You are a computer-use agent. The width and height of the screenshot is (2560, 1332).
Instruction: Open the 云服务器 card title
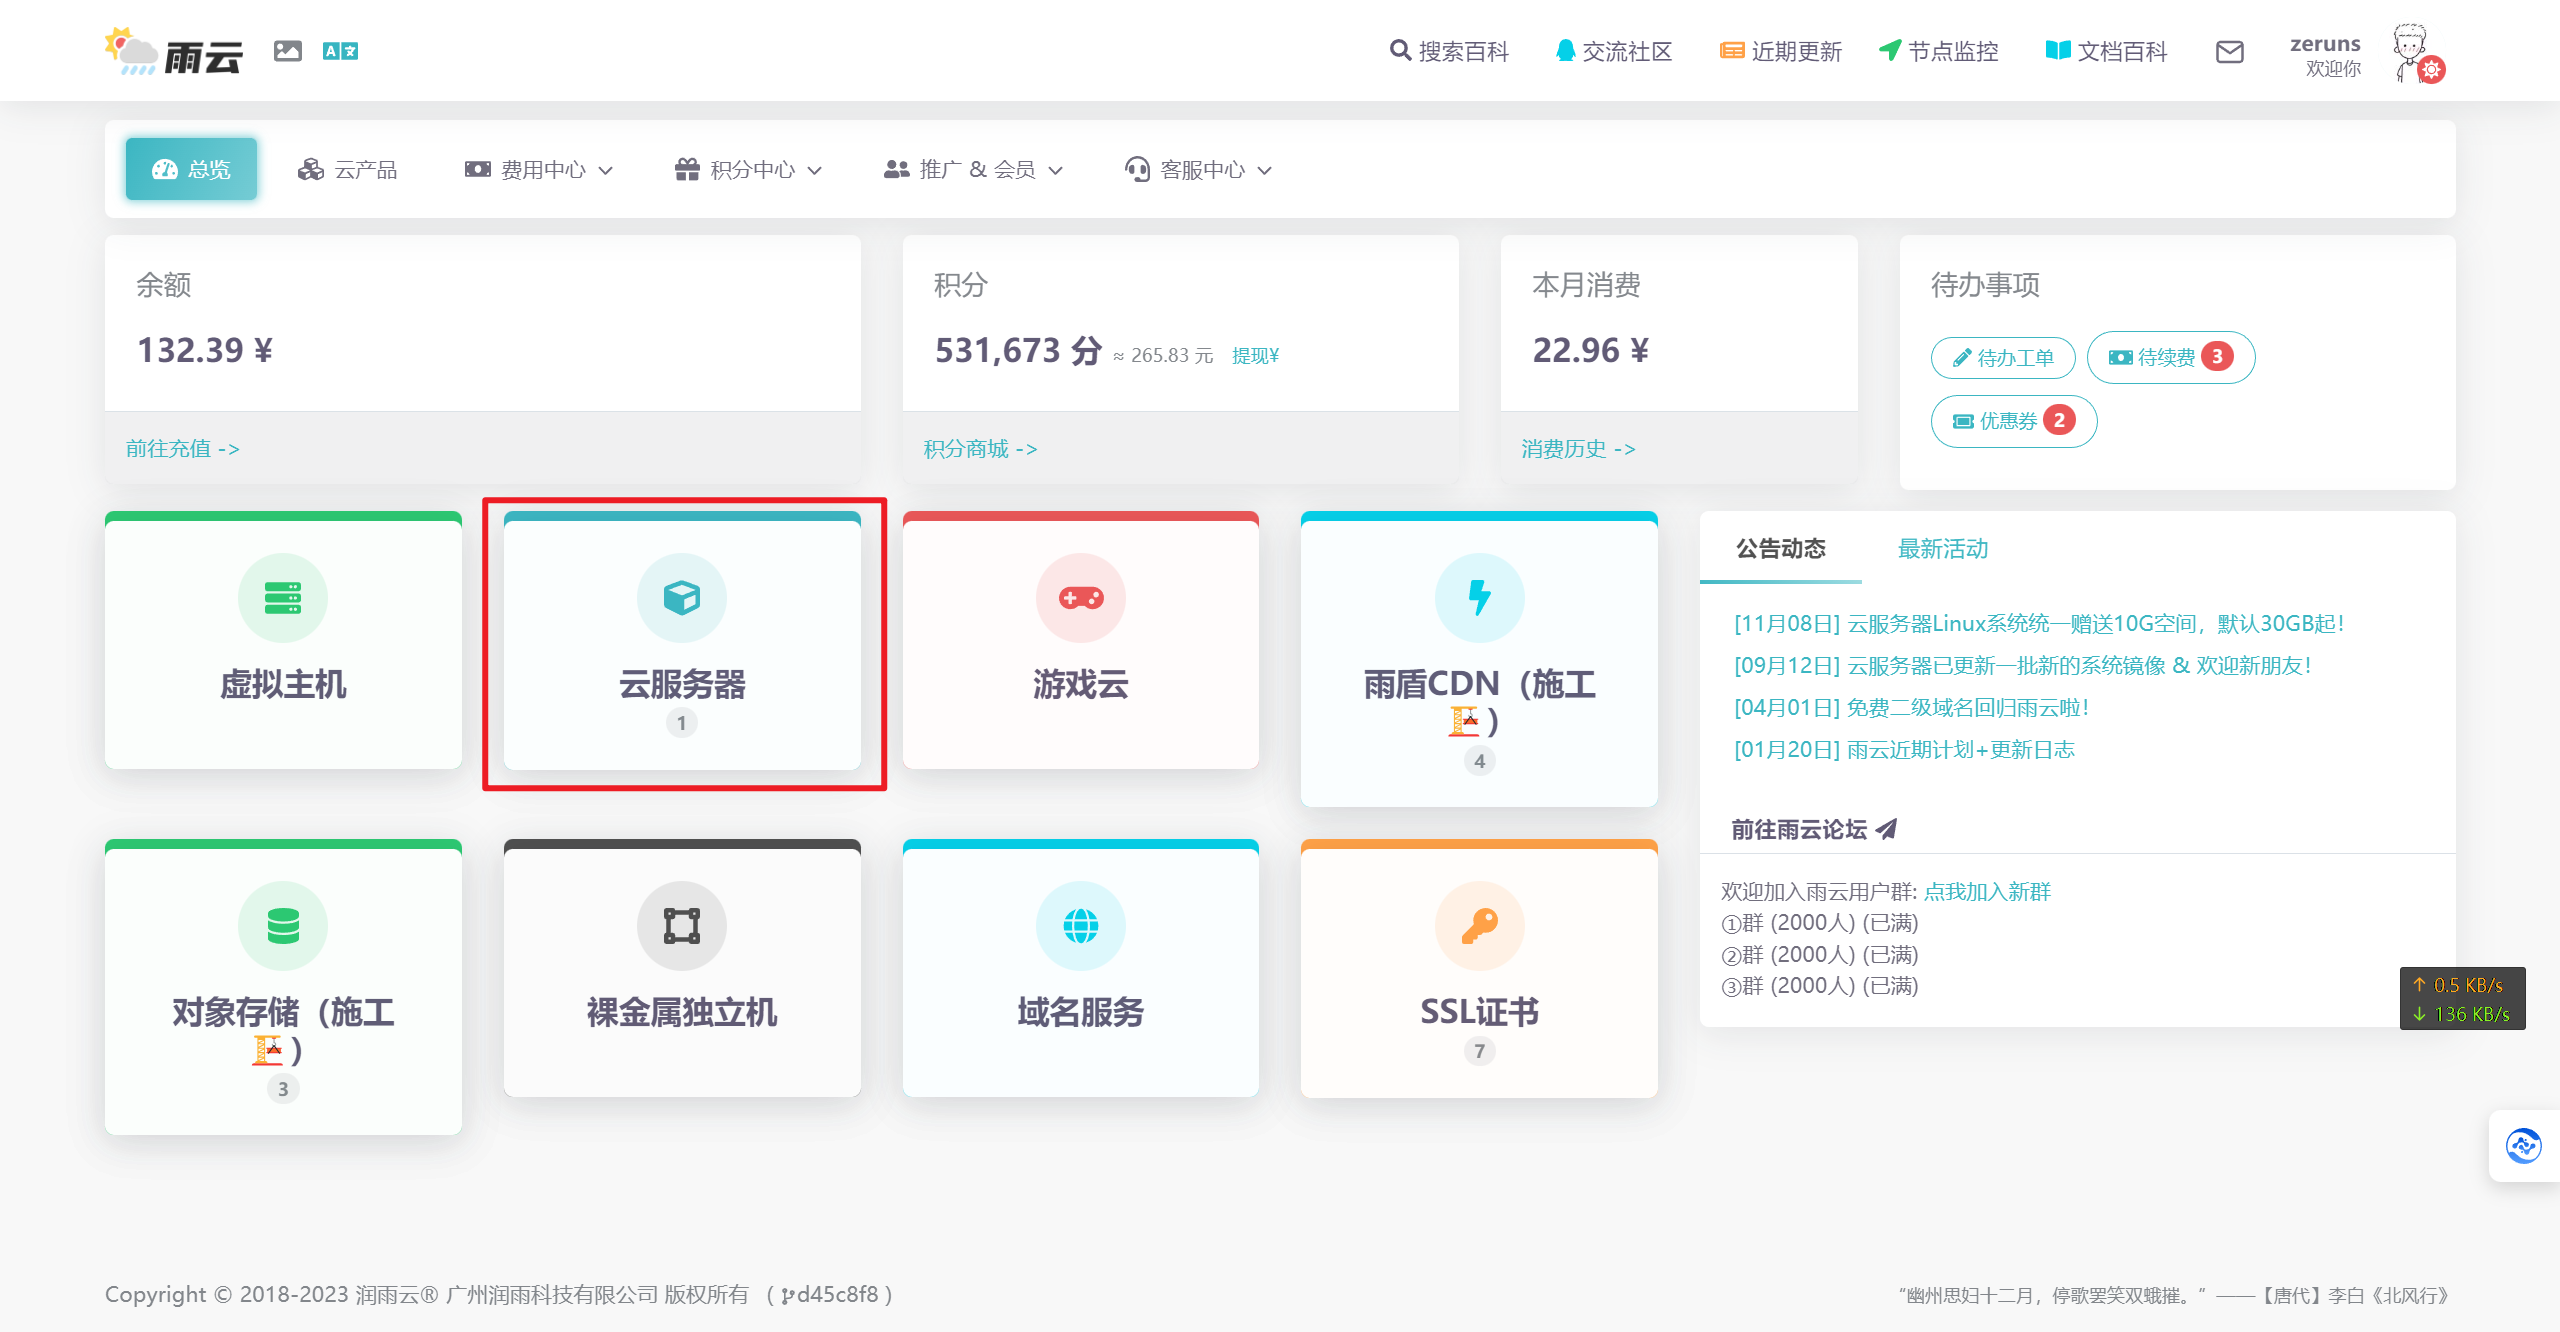point(682,685)
